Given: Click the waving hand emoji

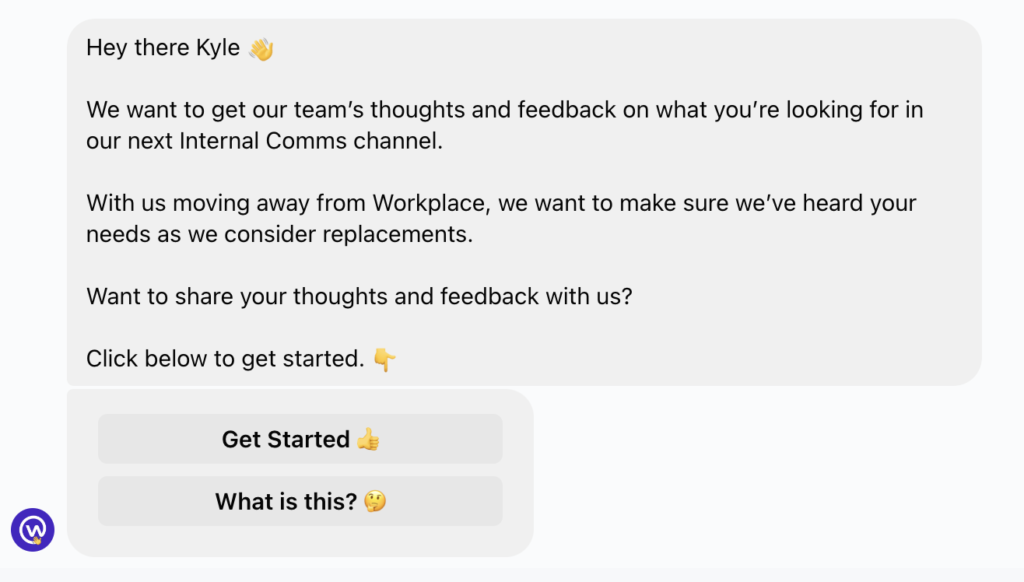Looking at the screenshot, I should pos(261,48).
